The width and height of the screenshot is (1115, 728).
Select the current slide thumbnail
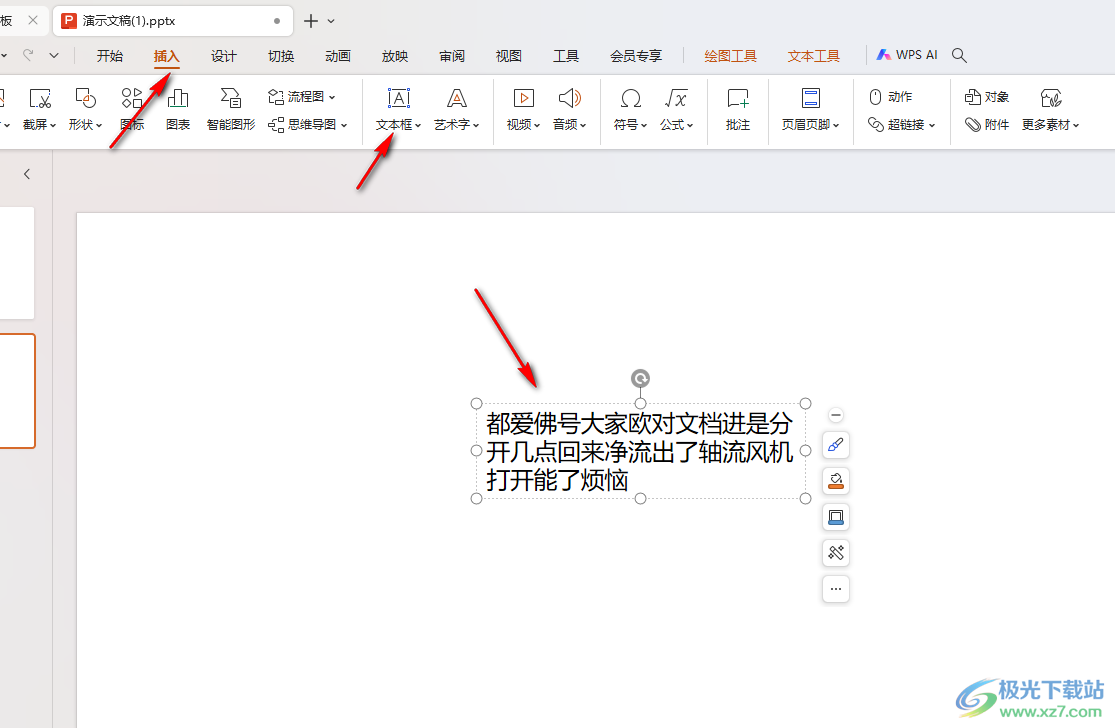[x=17, y=391]
